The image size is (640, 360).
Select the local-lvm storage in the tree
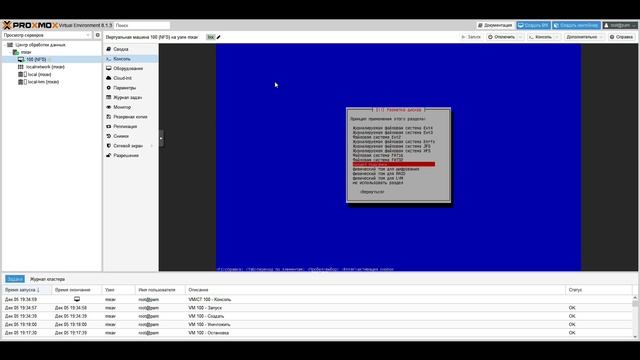point(43,82)
